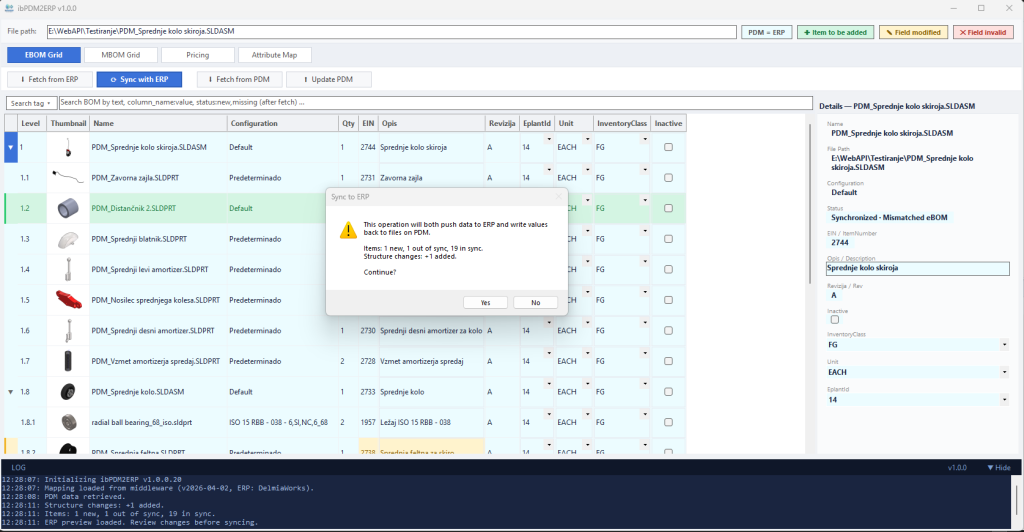Close the Sync to ERP dialog
This screenshot has height=532, width=1024.
pos(558,196)
